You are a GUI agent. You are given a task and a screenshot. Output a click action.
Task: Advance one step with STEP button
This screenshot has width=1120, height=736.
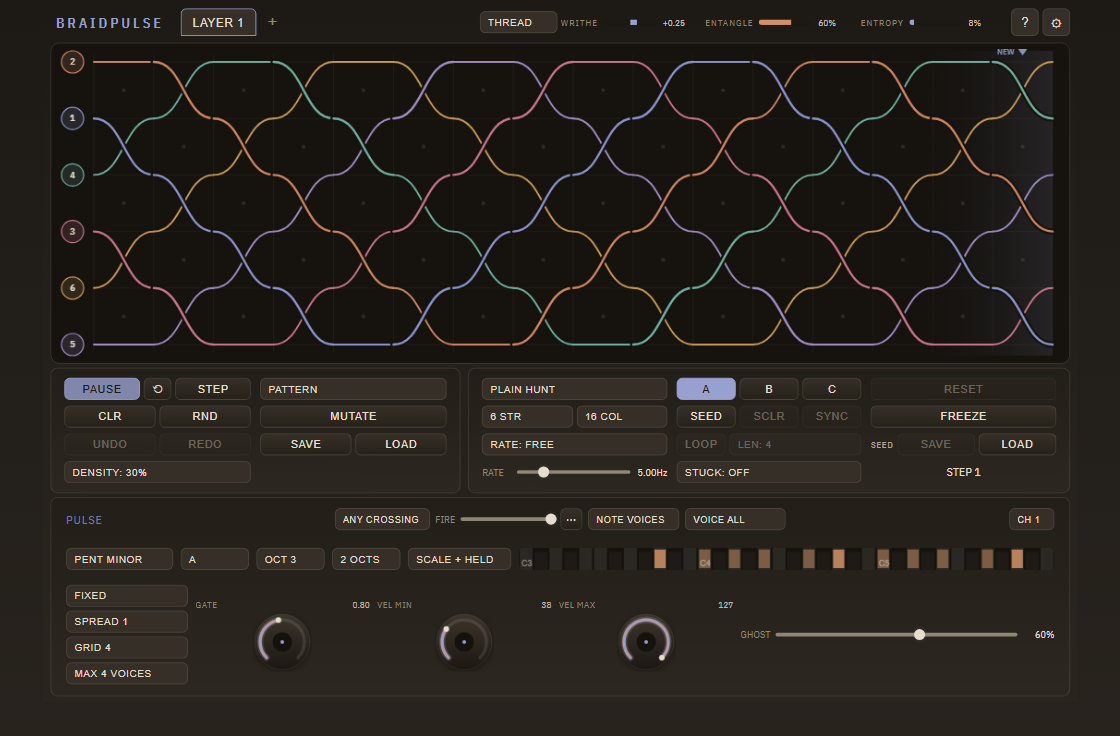point(213,389)
